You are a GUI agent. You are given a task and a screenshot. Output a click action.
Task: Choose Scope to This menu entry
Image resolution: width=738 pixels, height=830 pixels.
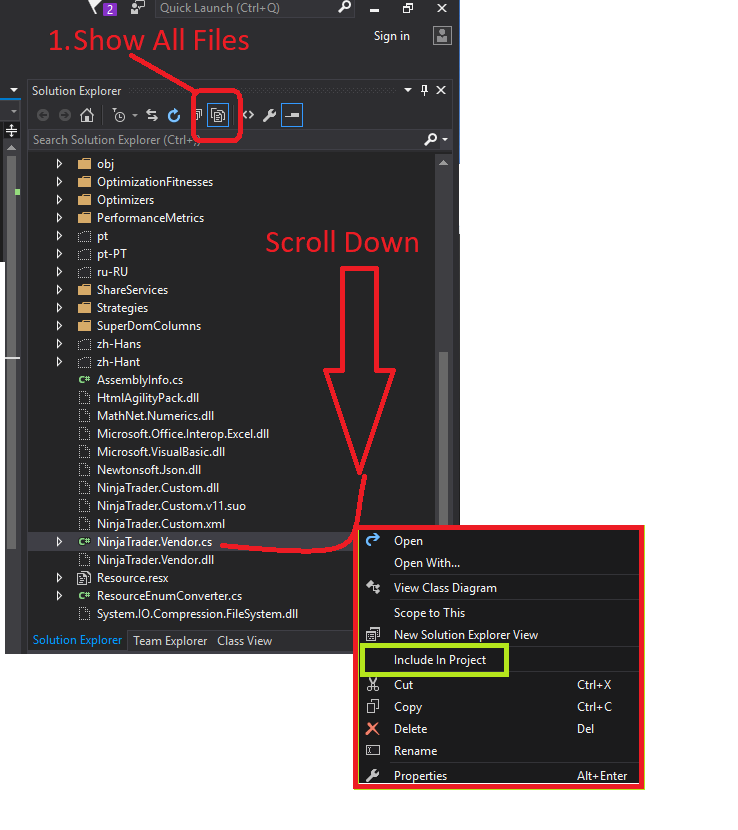coord(500,613)
